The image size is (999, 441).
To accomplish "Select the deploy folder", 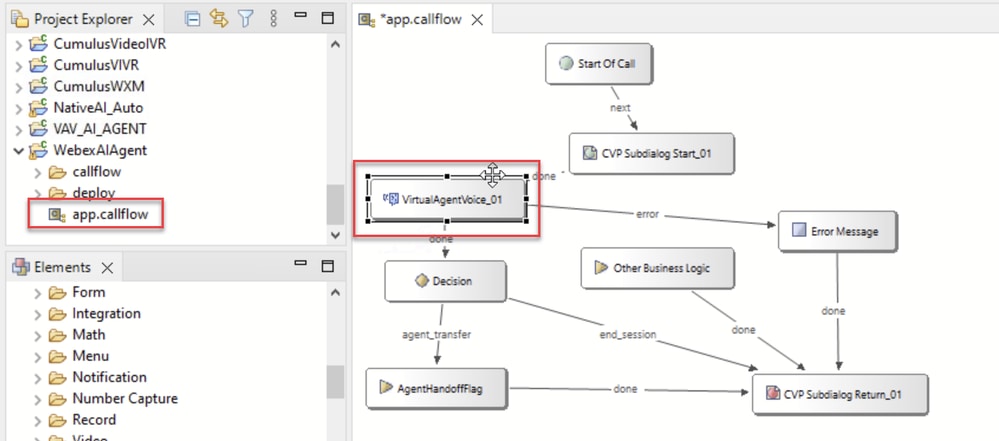I will click(94, 192).
